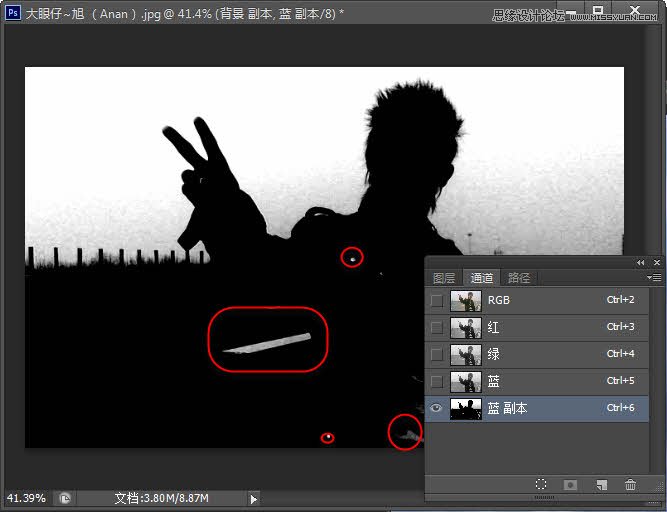
Task: Create a new channel with the page icon
Action: pos(601,484)
